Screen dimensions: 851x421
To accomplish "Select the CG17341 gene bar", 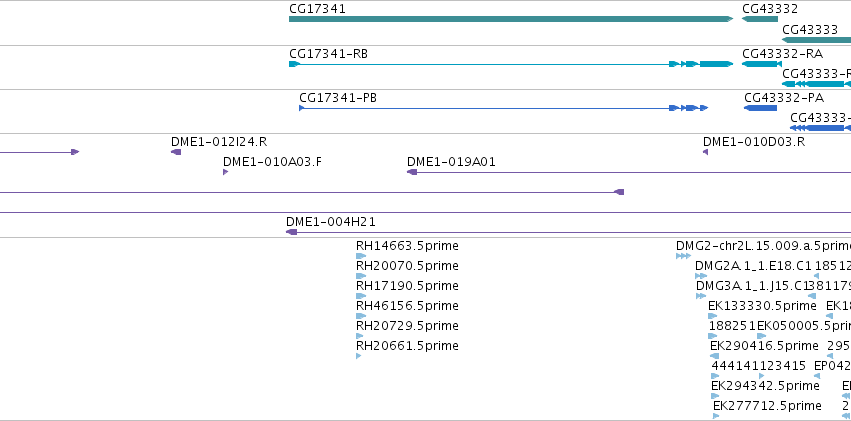I will tap(511, 19).
